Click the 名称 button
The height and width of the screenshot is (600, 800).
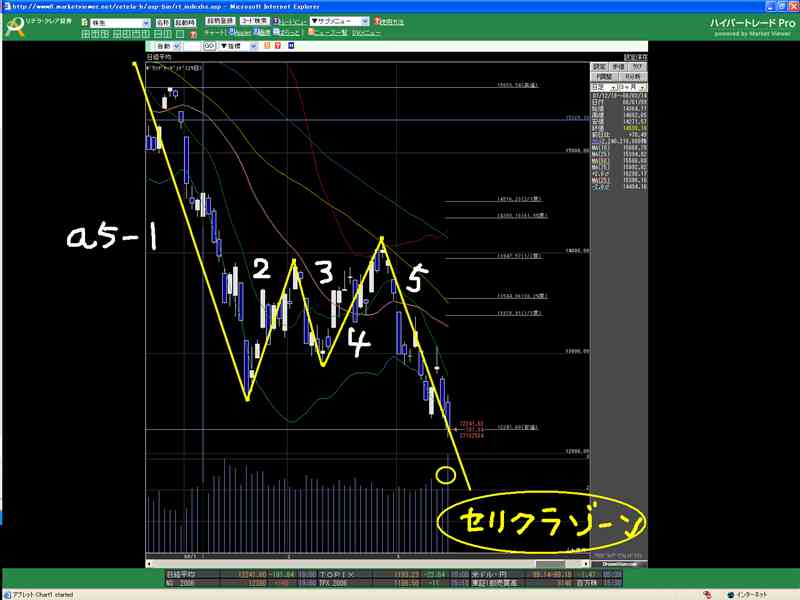163,23
